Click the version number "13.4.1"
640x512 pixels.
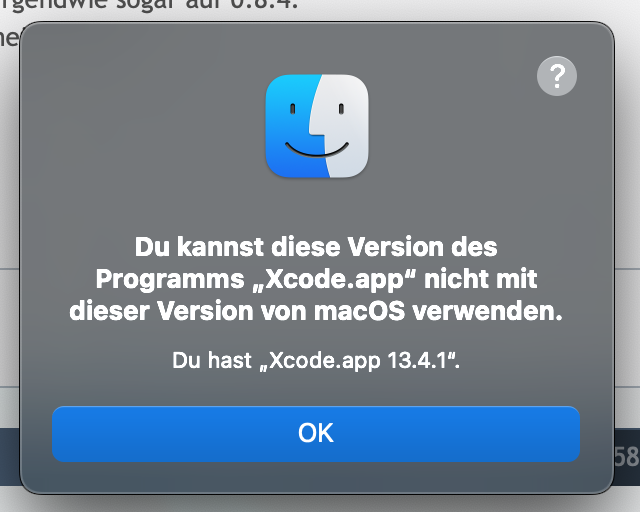click(x=417, y=361)
